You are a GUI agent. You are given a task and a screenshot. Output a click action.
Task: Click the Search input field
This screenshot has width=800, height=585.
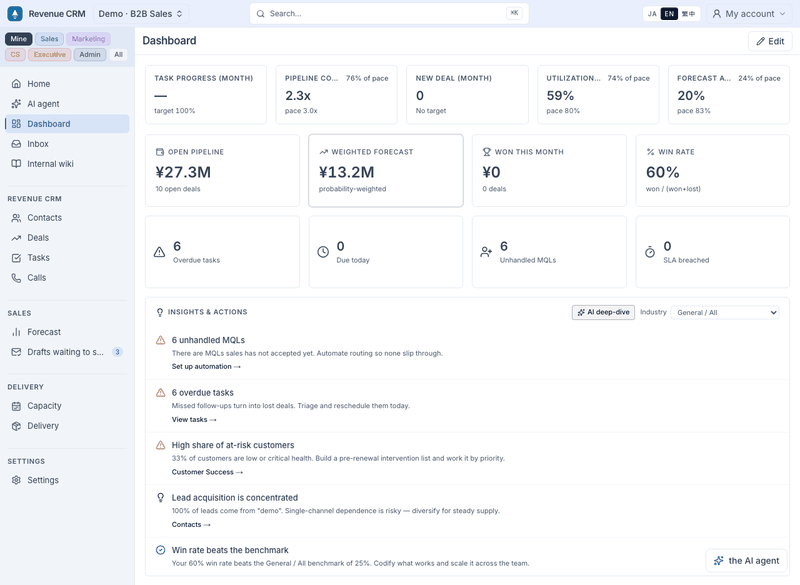389,14
